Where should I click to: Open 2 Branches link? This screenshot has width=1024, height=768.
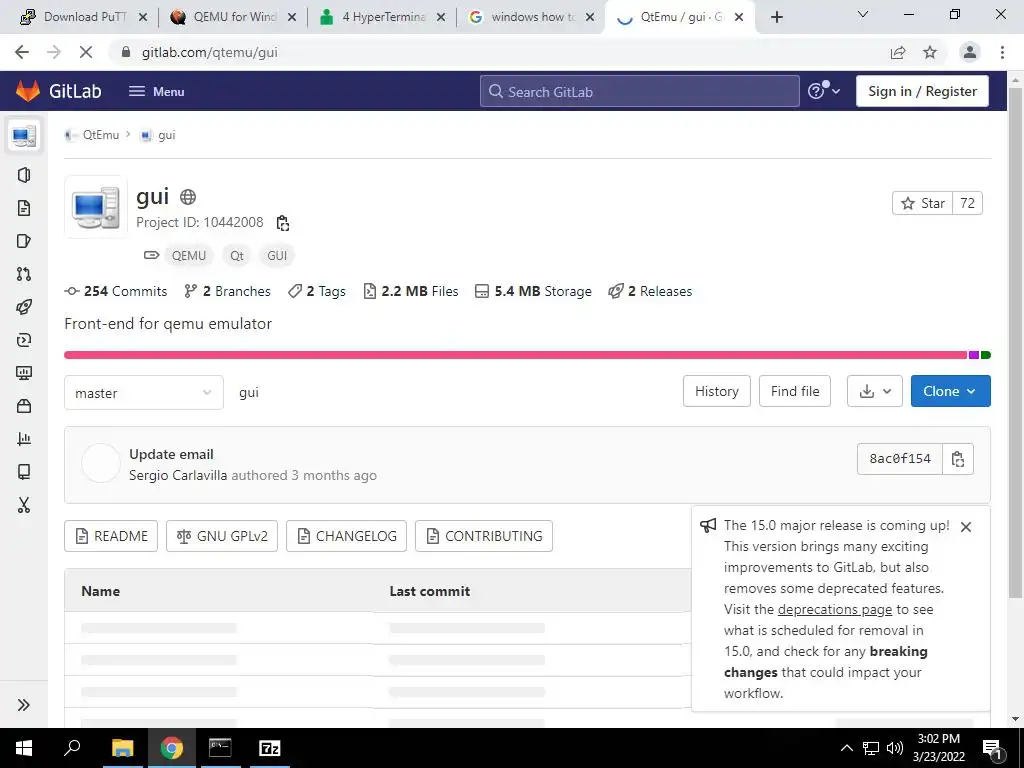click(x=227, y=291)
